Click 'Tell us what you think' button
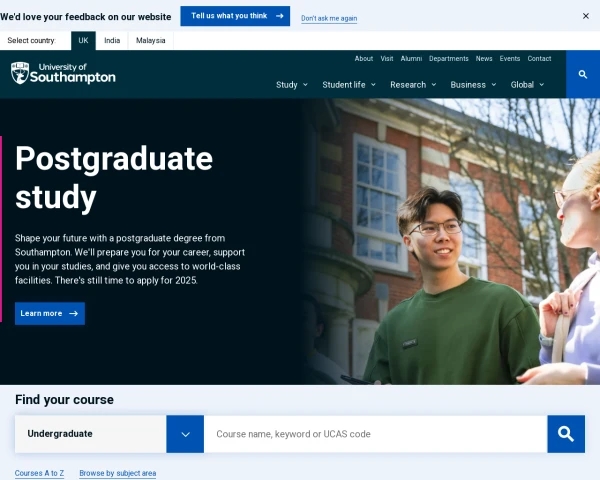Viewport: 600px width, 480px height. (x=235, y=16)
